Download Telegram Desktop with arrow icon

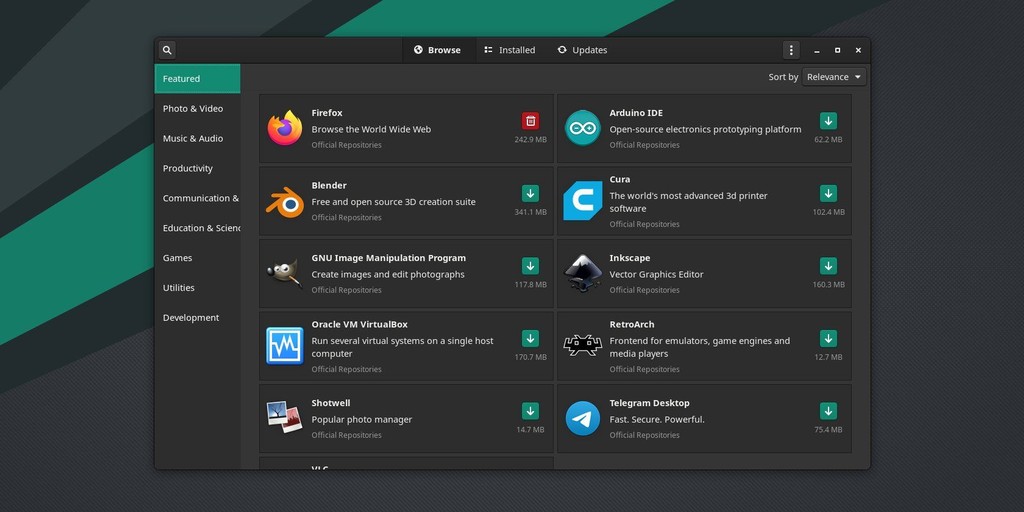point(828,411)
